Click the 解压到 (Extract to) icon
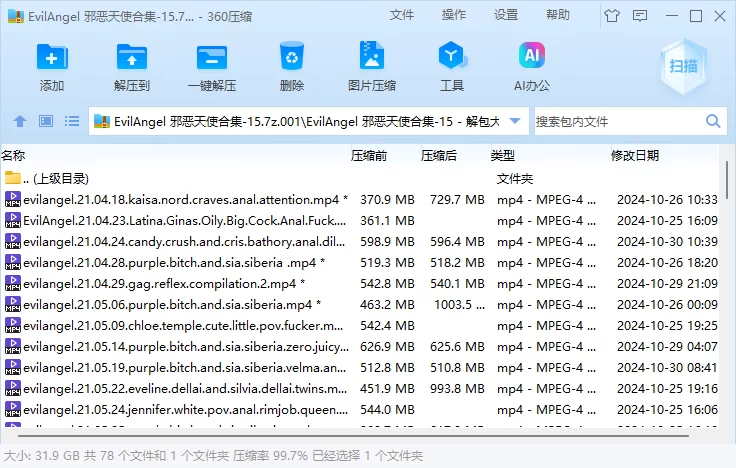The width and height of the screenshot is (736, 468). click(x=132, y=57)
